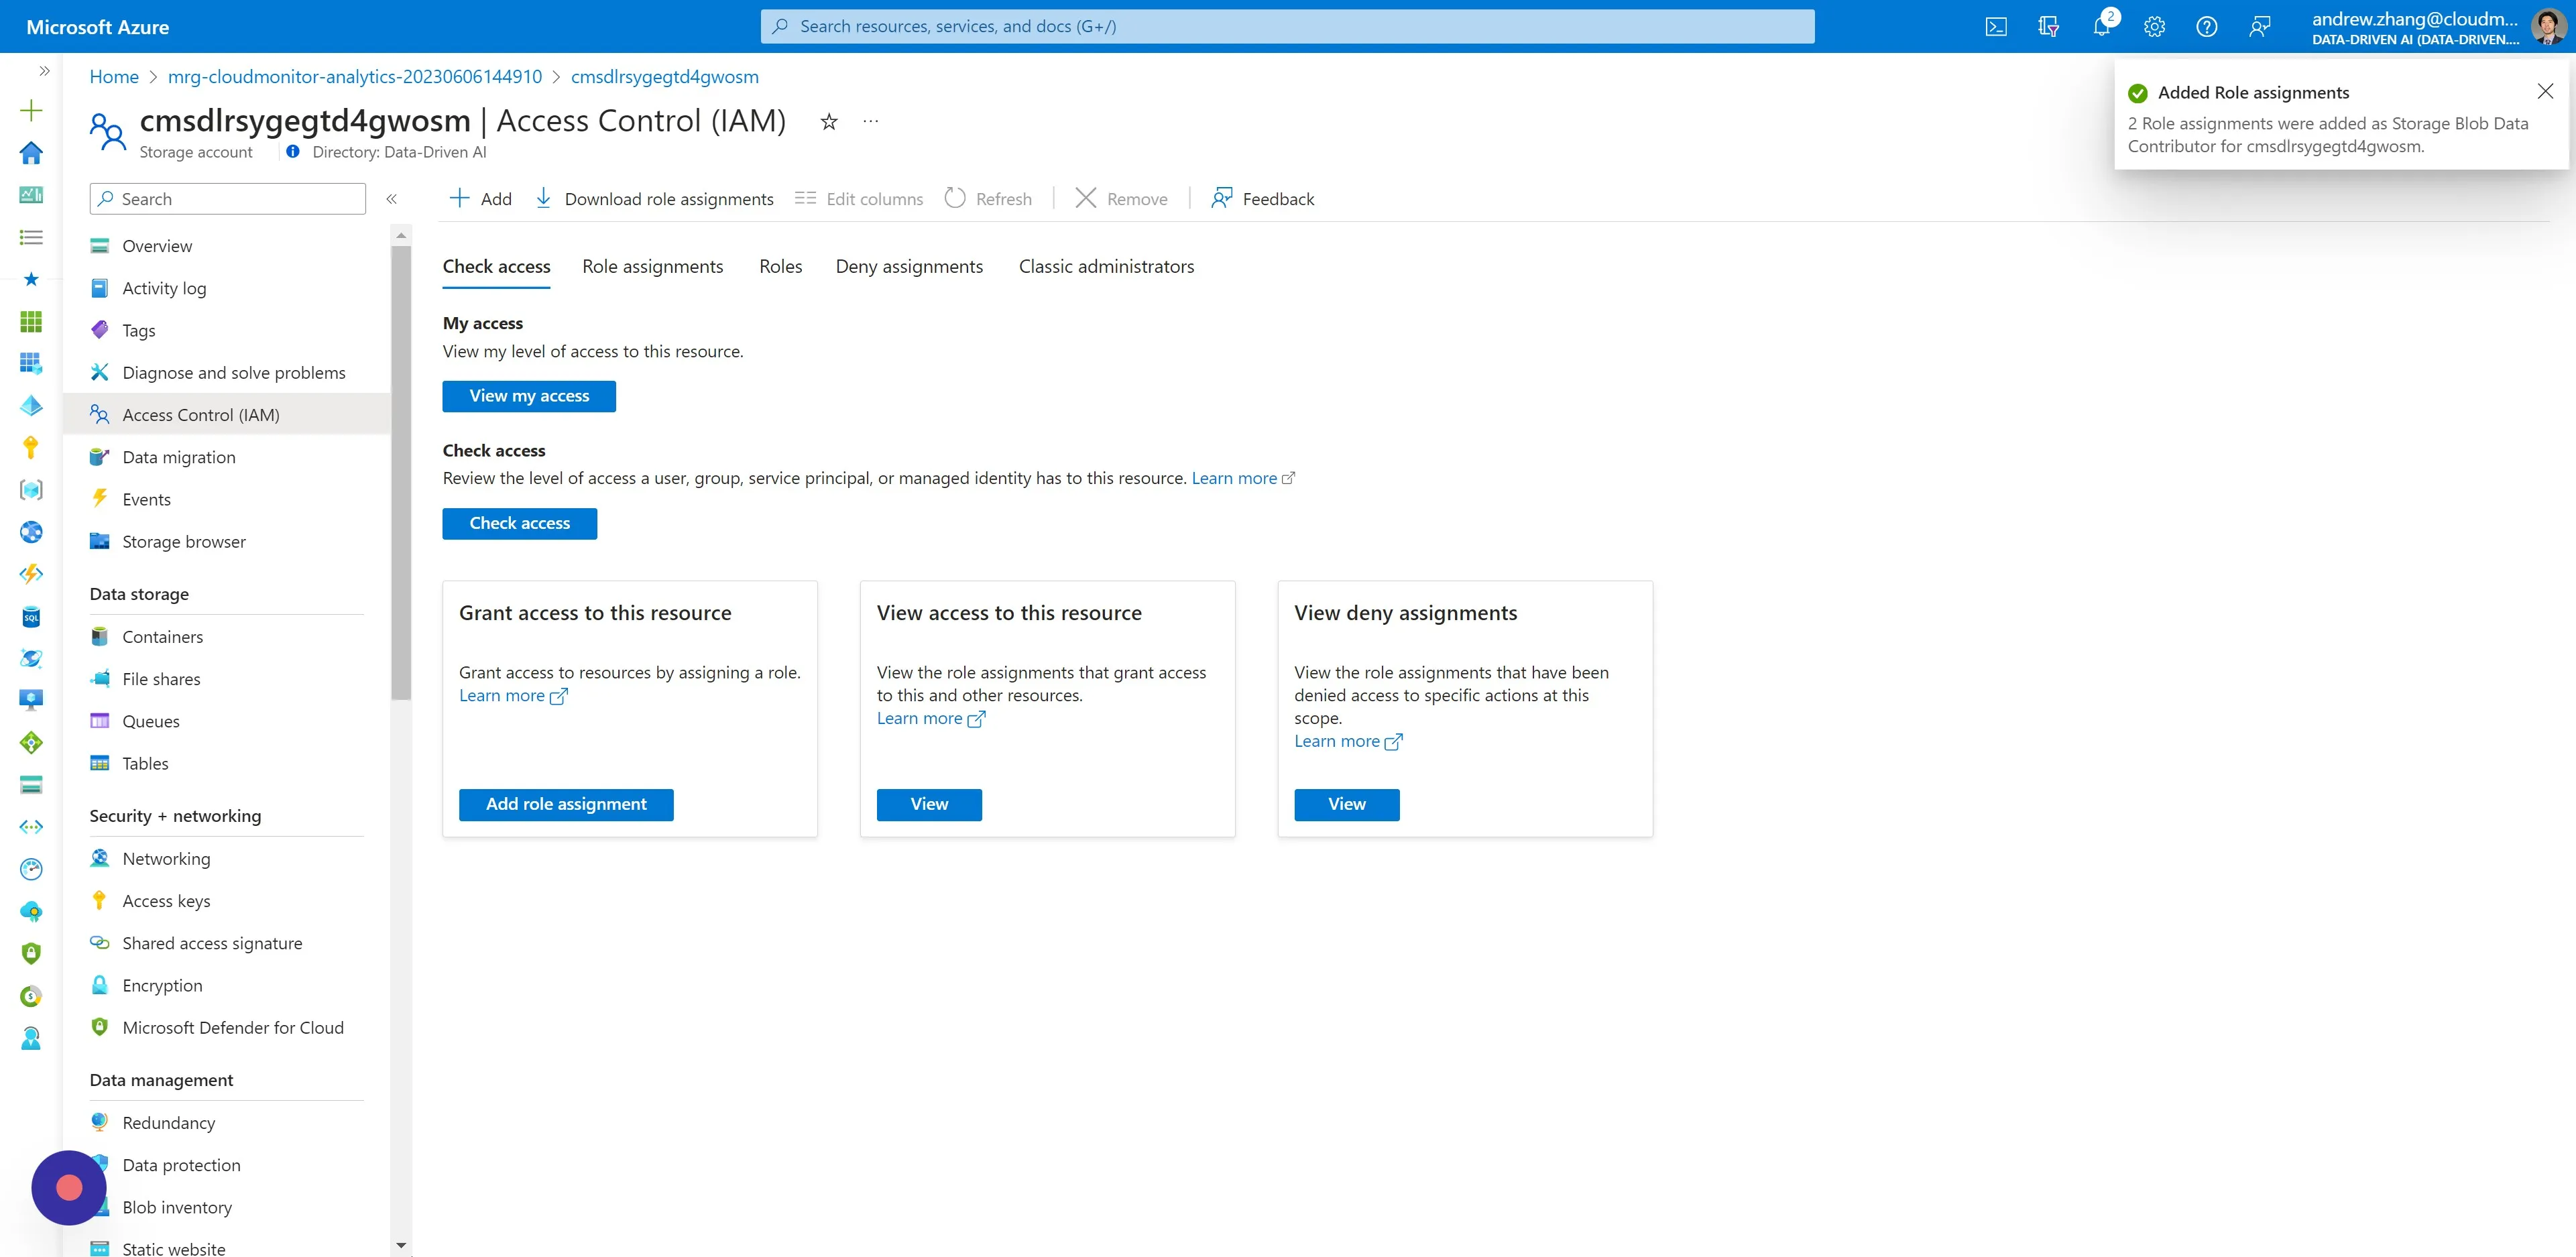
Task: Open the Help question mark icon
Action: coord(2206,27)
